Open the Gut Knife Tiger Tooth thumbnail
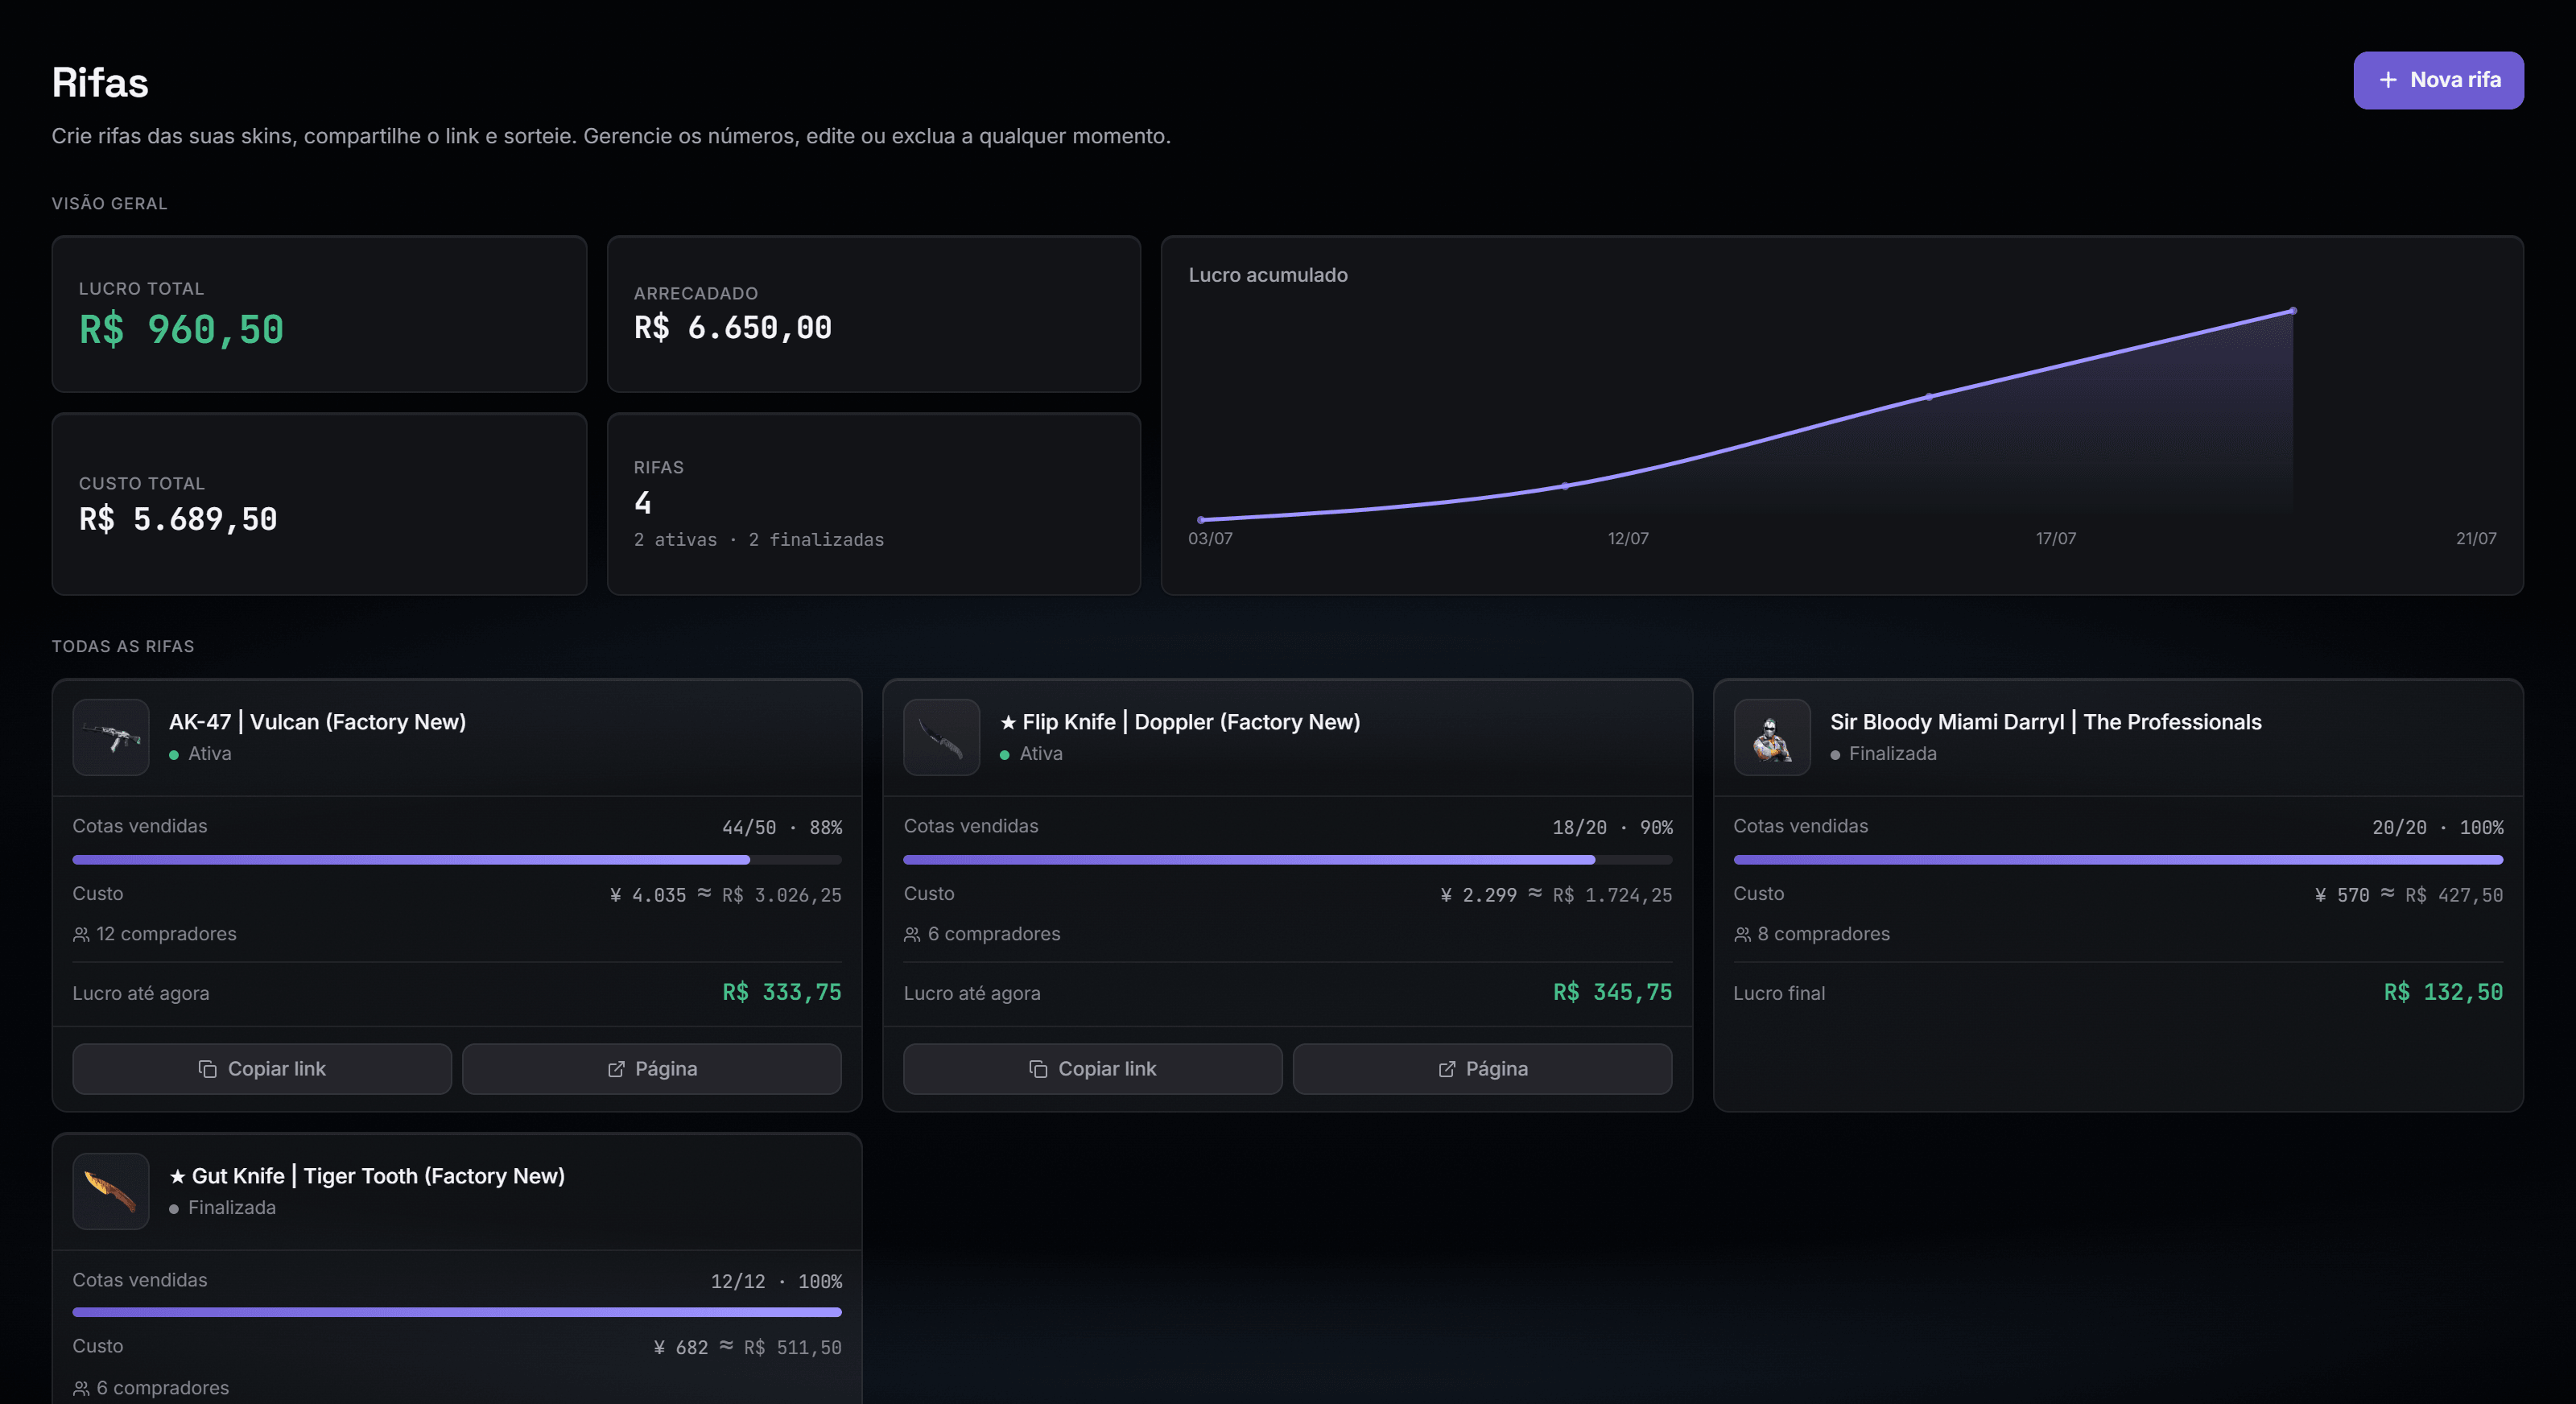Image resolution: width=2576 pixels, height=1404 pixels. point(111,1191)
